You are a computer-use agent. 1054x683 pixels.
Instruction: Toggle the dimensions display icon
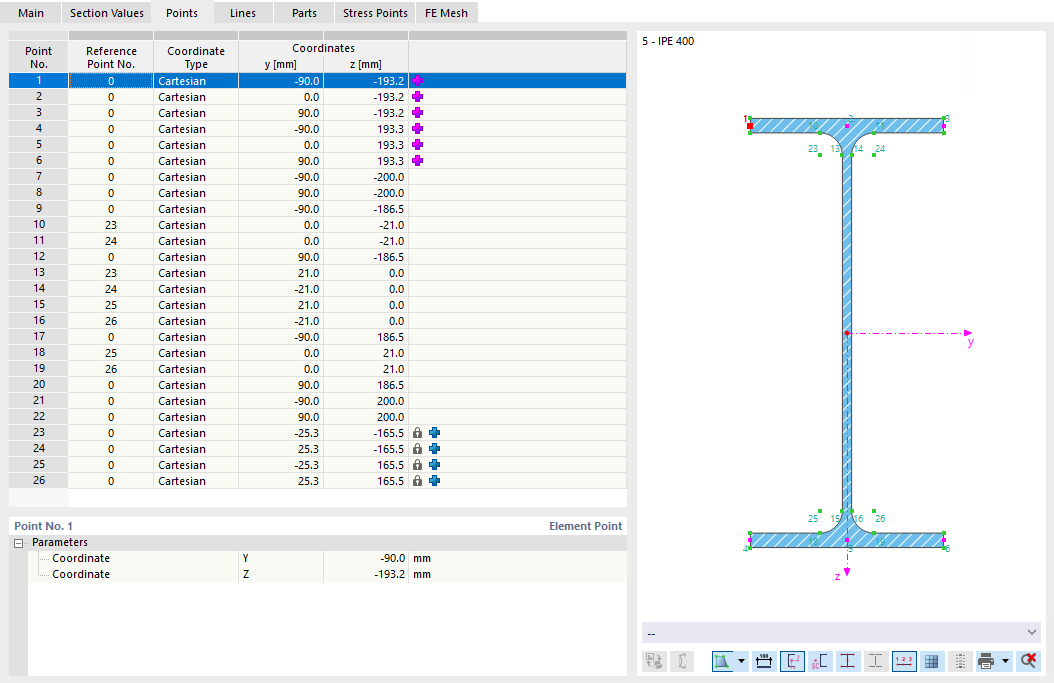[764, 661]
